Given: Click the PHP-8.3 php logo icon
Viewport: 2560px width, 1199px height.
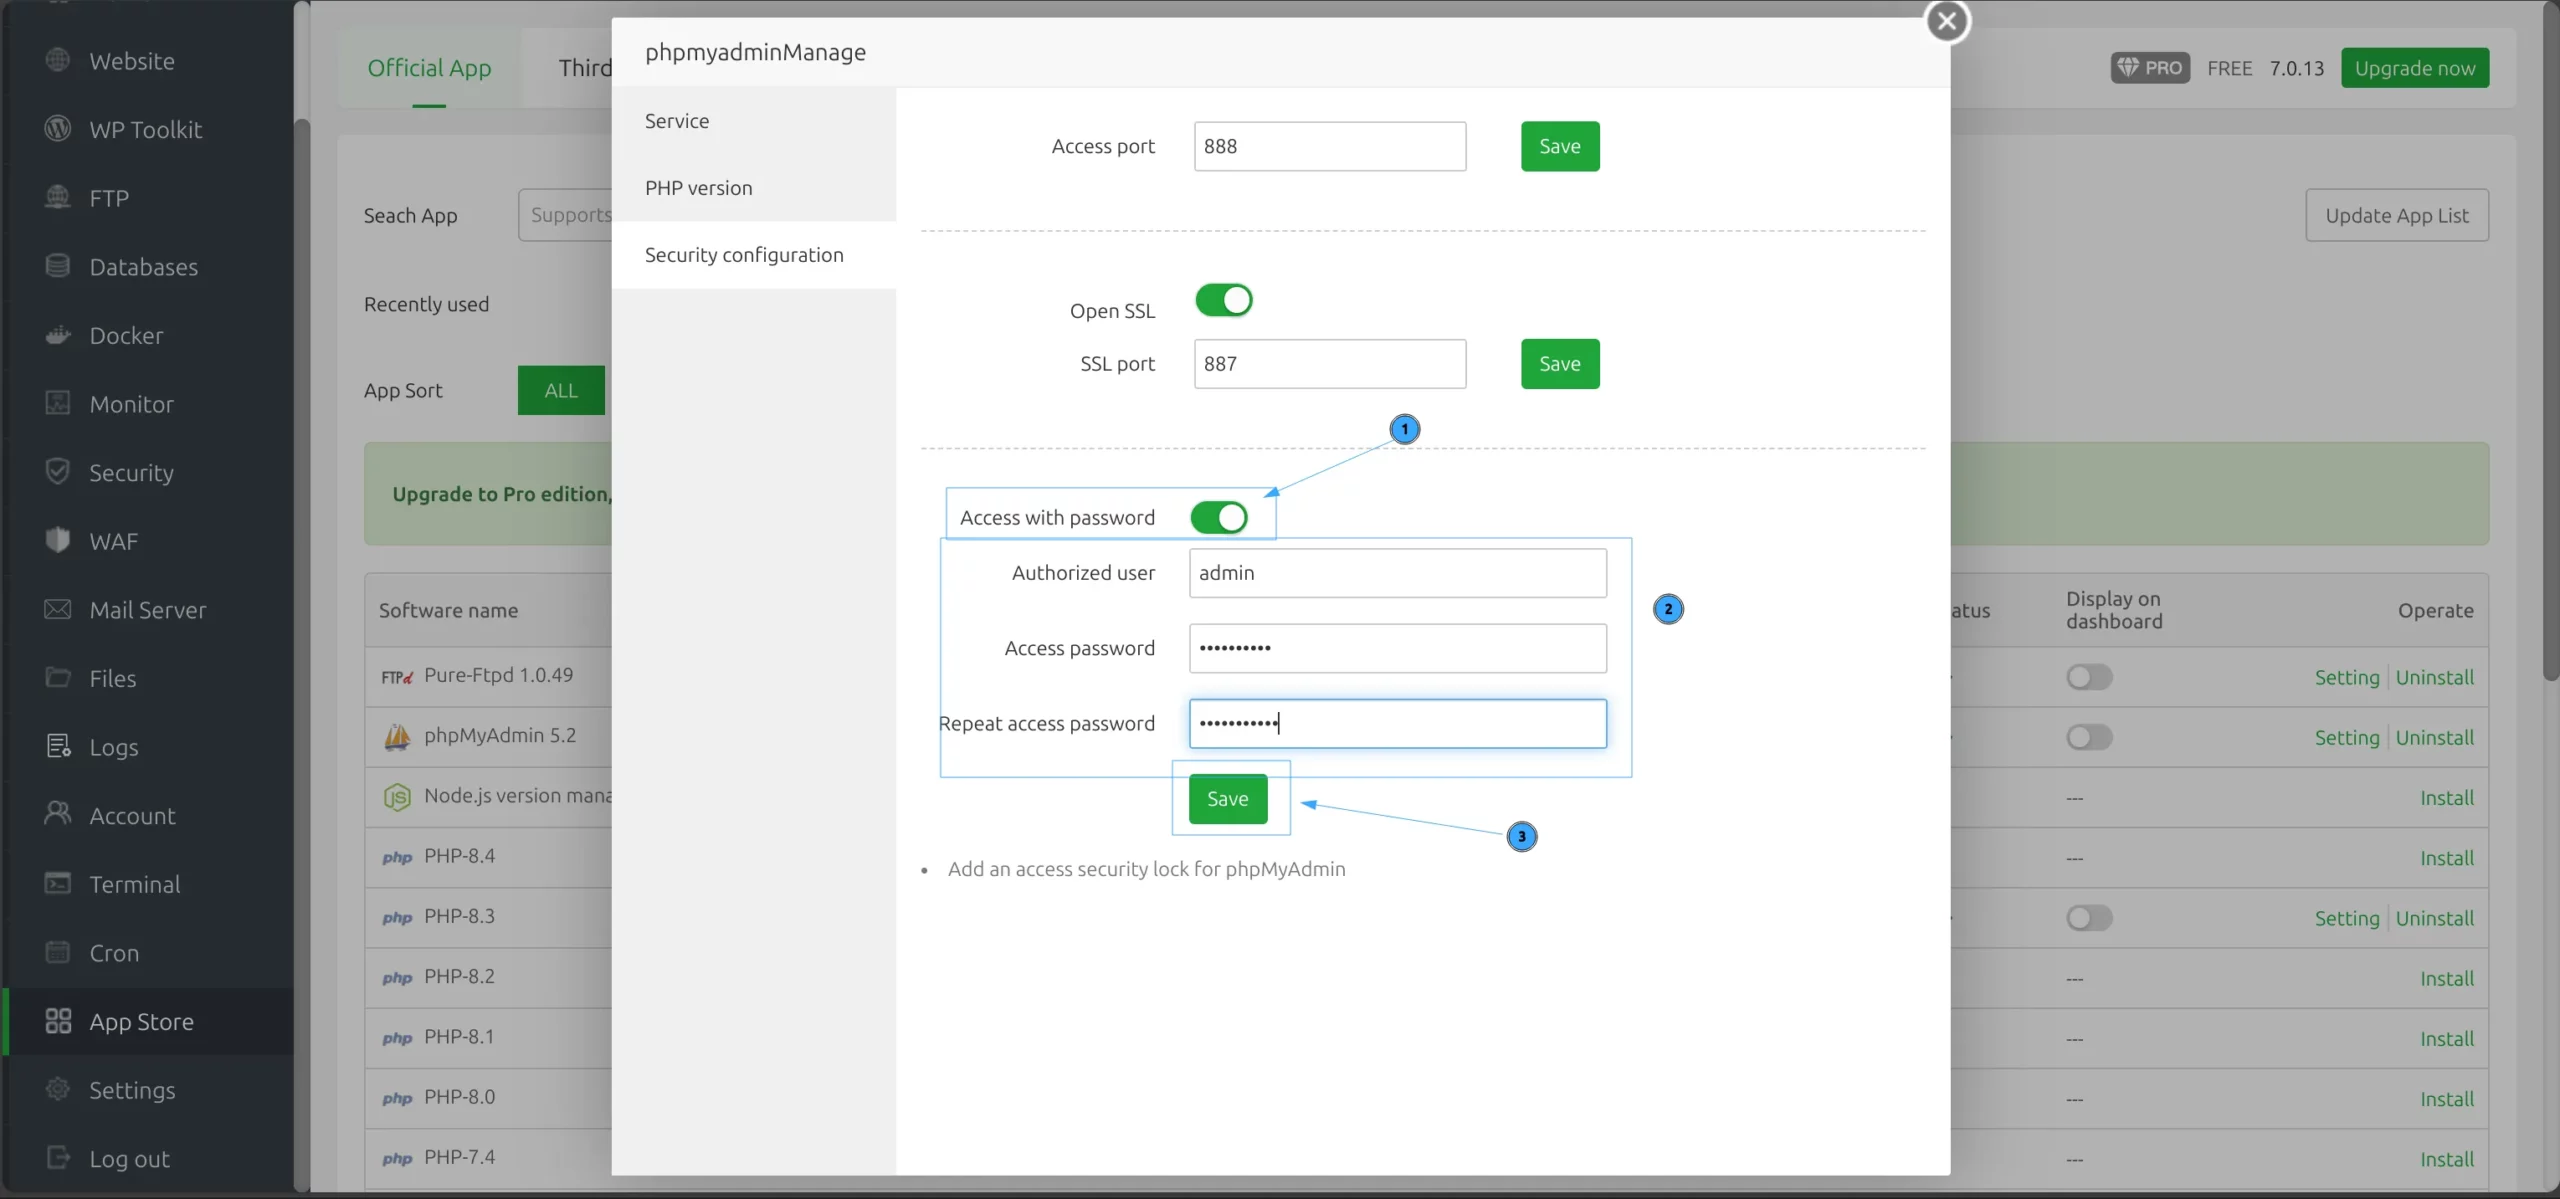Looking at the screenshot, I should [397, 917].
